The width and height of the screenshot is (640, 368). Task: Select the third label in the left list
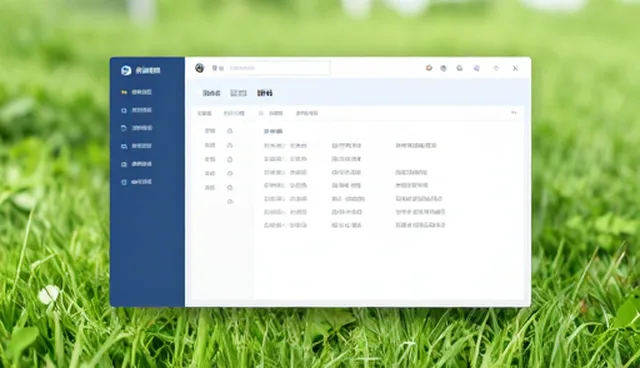(x=210, y=160)
